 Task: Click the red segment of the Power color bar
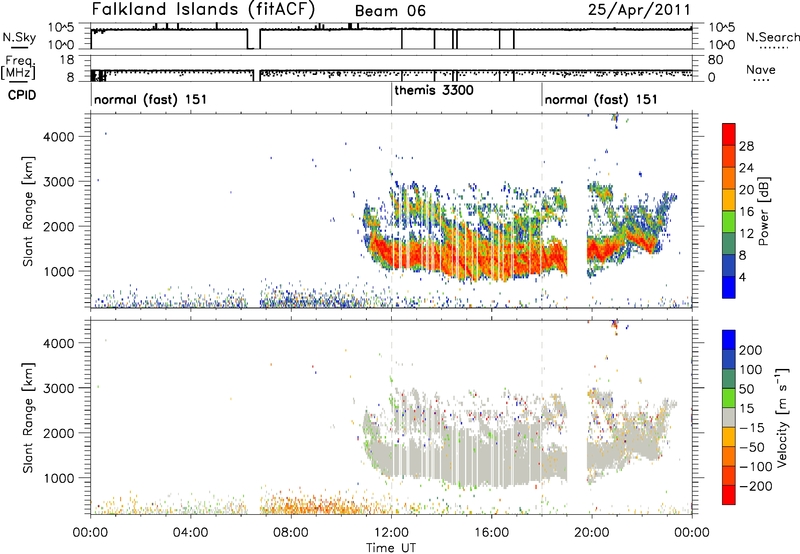pyautogui.click(x=729, y=134)
